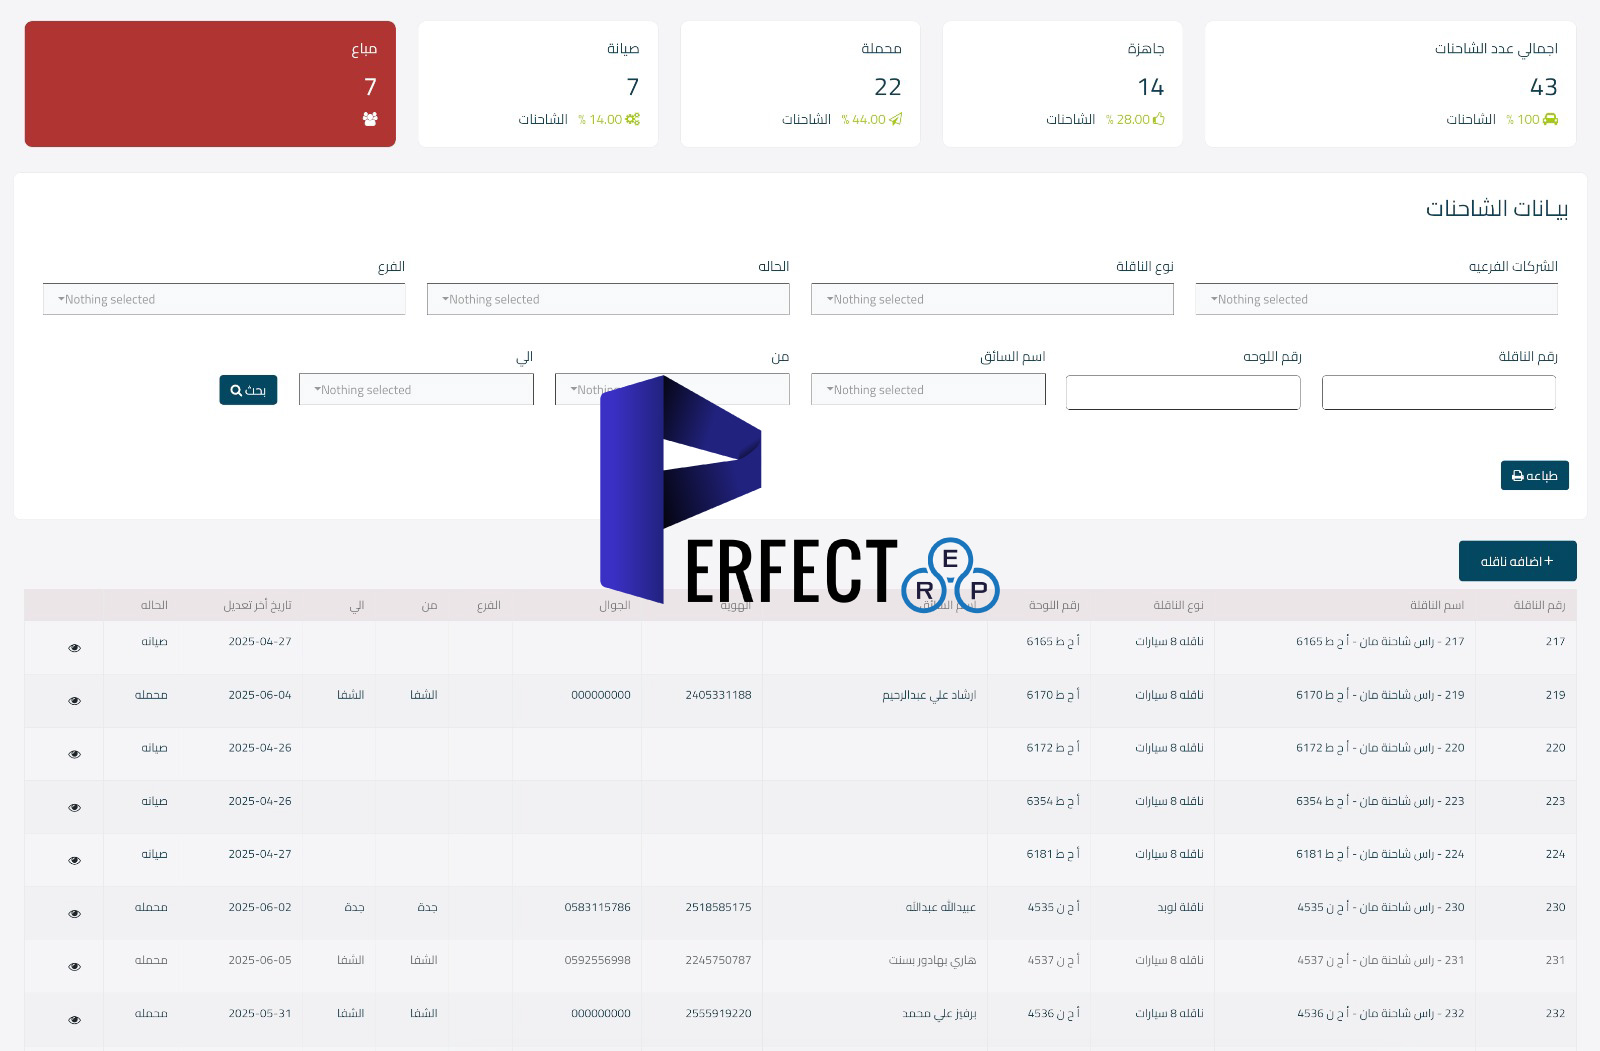Click users icon in red مباع card
The image size is (1600, 1051).
370,119
